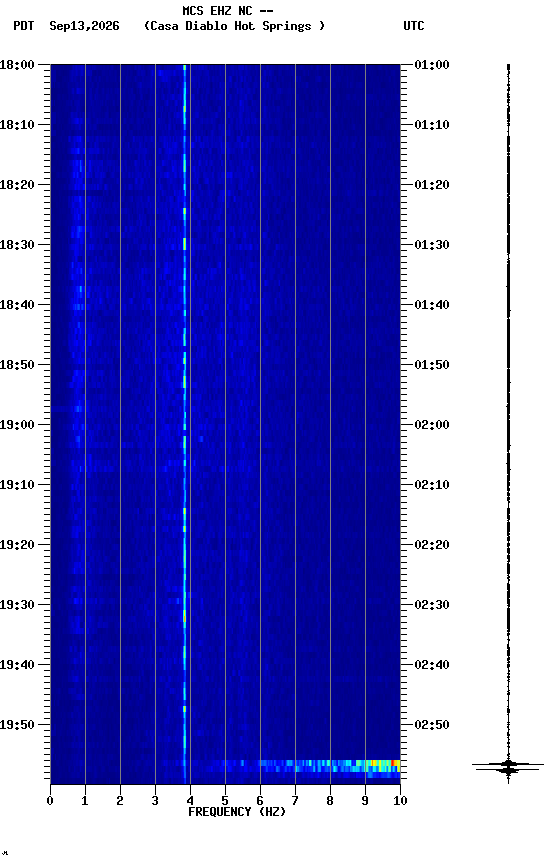Click the seismogram waveform spike at bottom right

point(508,766)
